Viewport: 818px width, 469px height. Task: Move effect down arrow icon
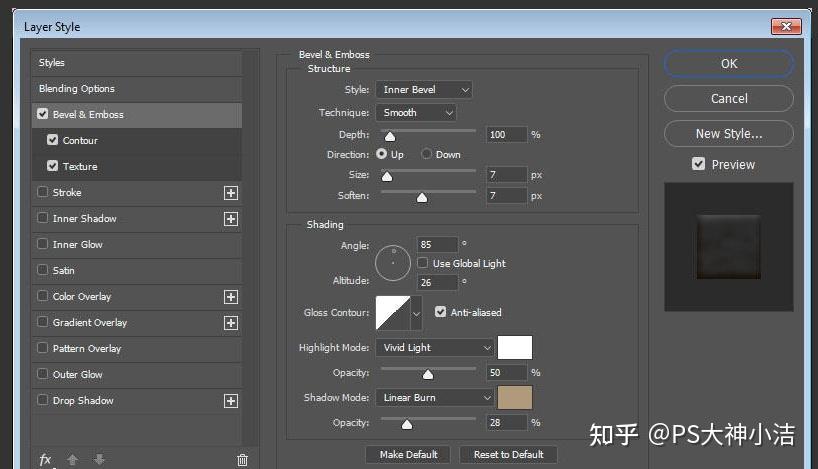[x=99, y=460]
